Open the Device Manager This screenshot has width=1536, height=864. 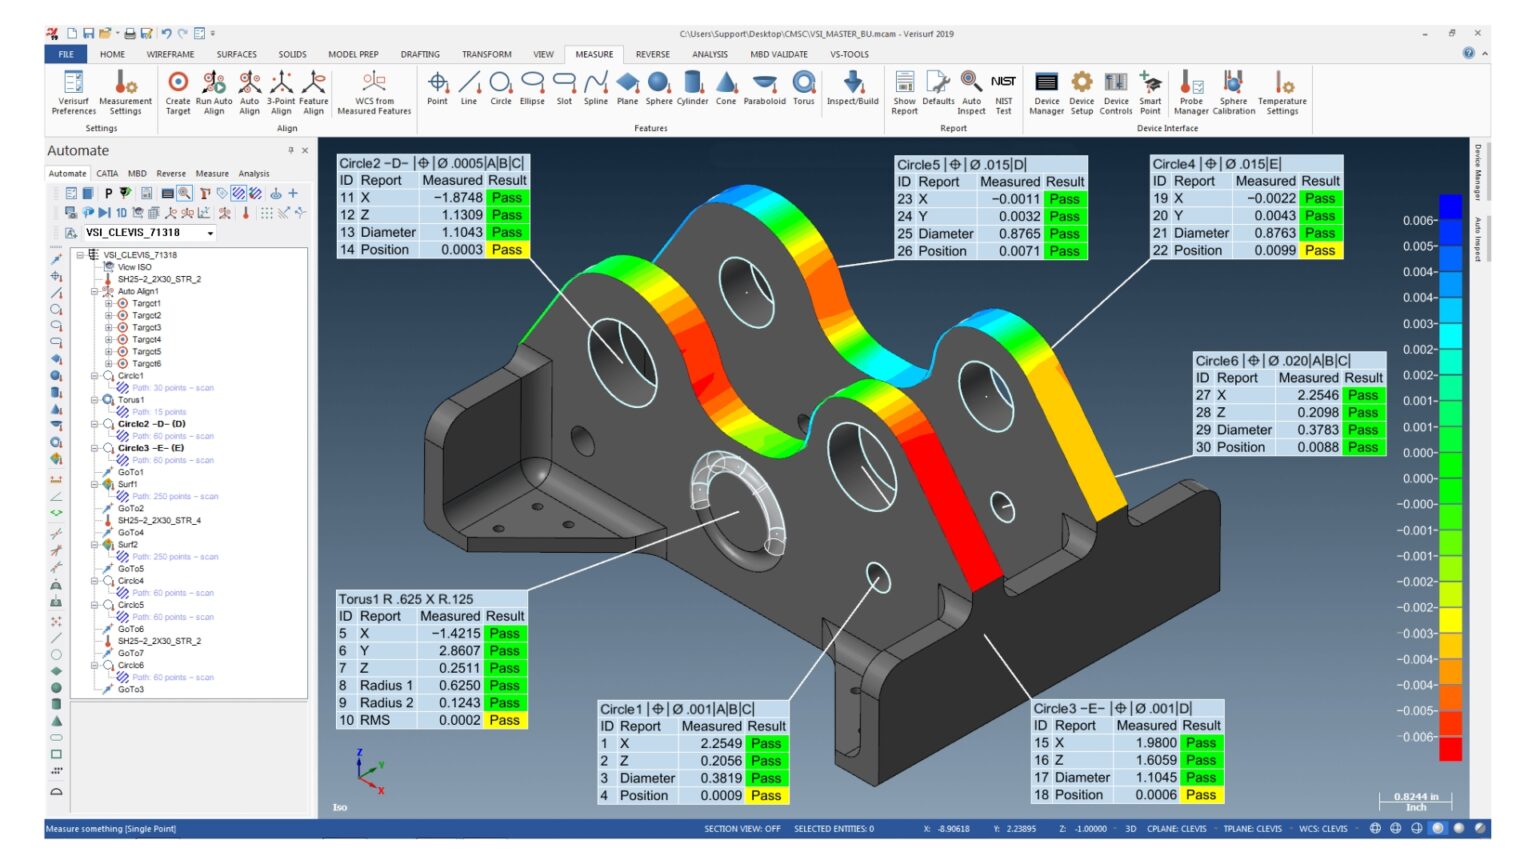[x=1044, y=88]
